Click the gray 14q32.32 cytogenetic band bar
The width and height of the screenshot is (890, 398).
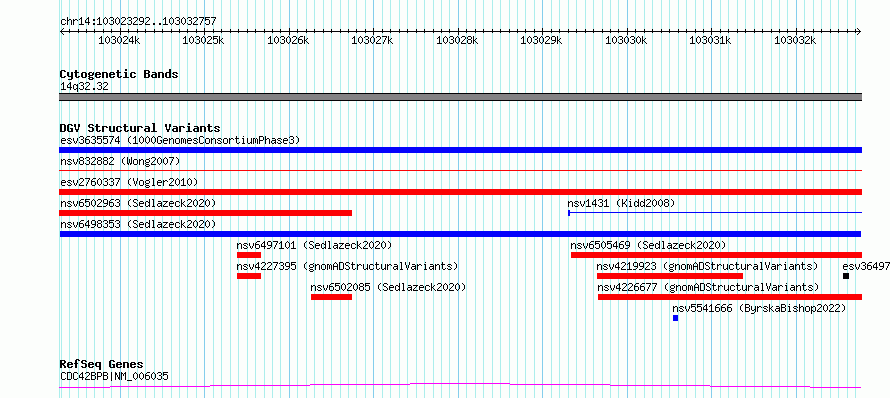click(x=460, y=97)
